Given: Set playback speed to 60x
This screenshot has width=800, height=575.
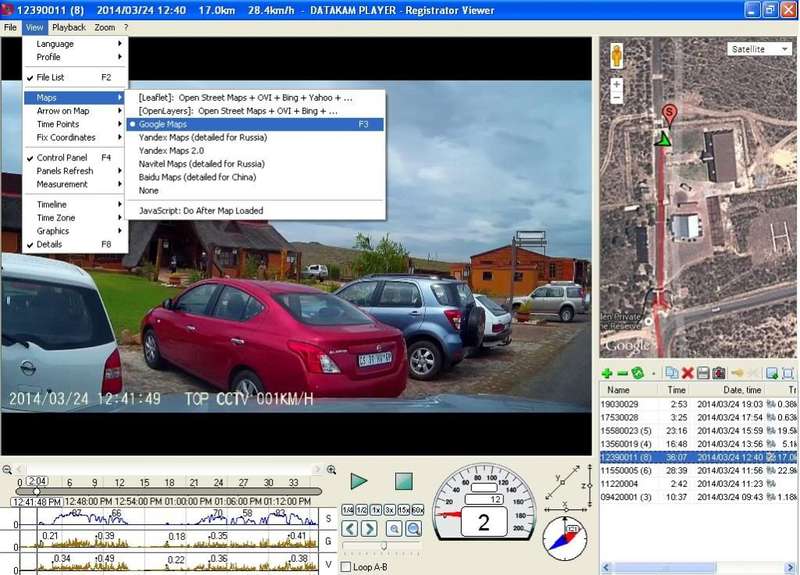Looking at the screenshot, I should click(417, 510).
